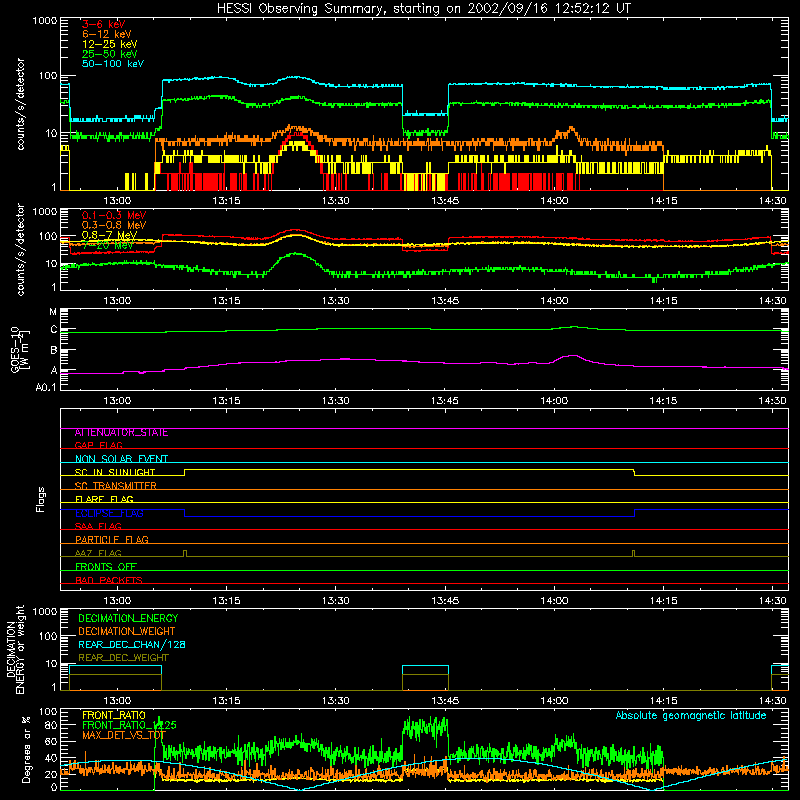Click the A0.1 level label on GOES panel
800x800 pixels.
tap(46, 387)
